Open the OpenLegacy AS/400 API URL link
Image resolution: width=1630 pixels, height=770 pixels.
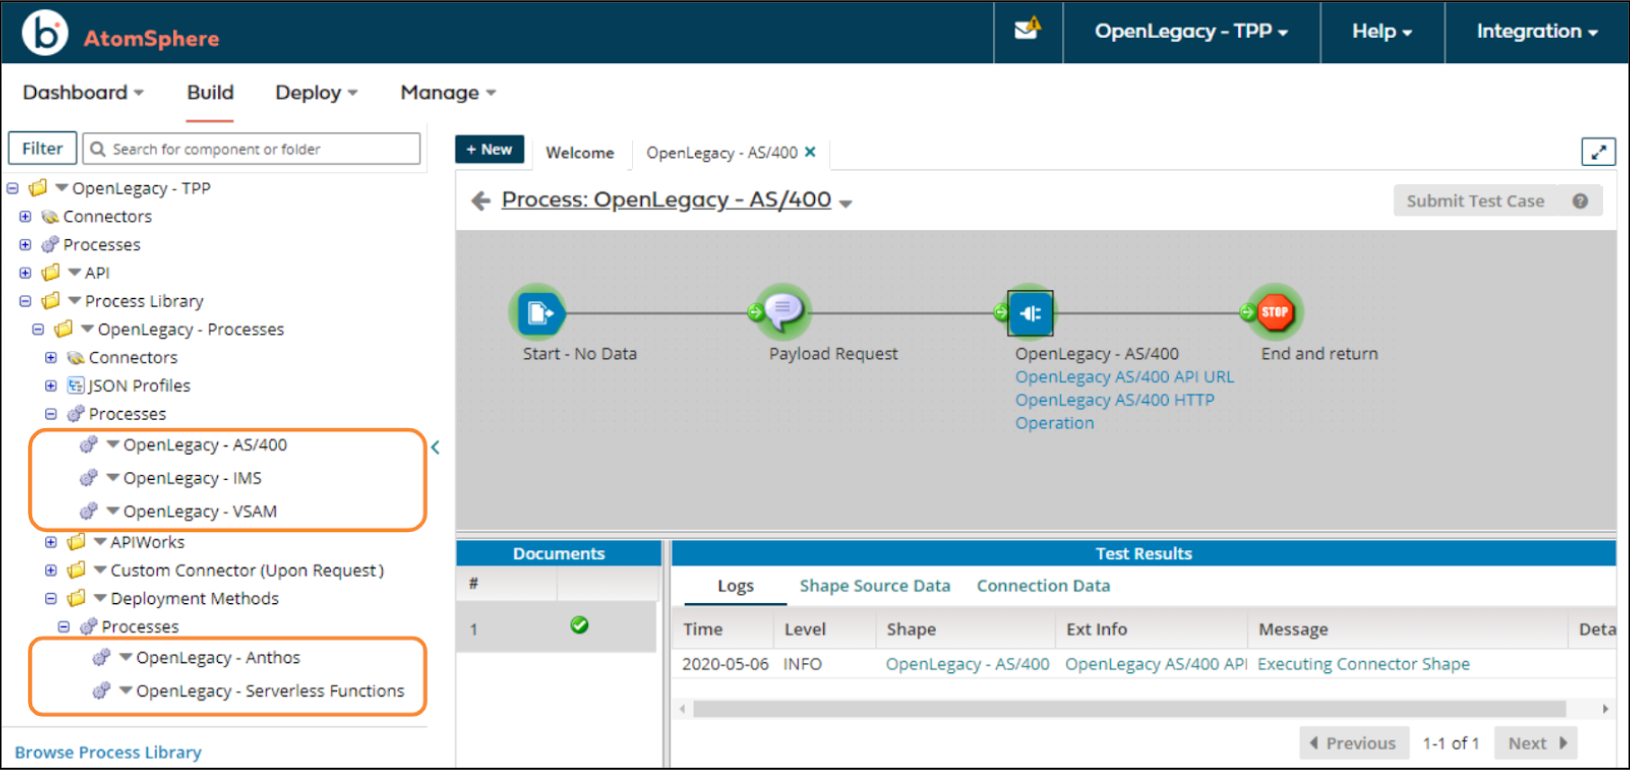1124,377
